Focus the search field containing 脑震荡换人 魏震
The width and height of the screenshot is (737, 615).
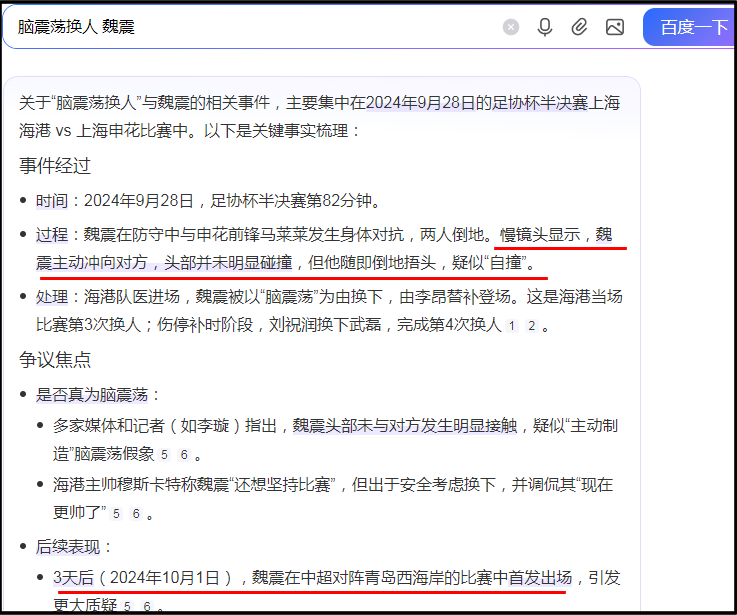[x=254, y=27]
